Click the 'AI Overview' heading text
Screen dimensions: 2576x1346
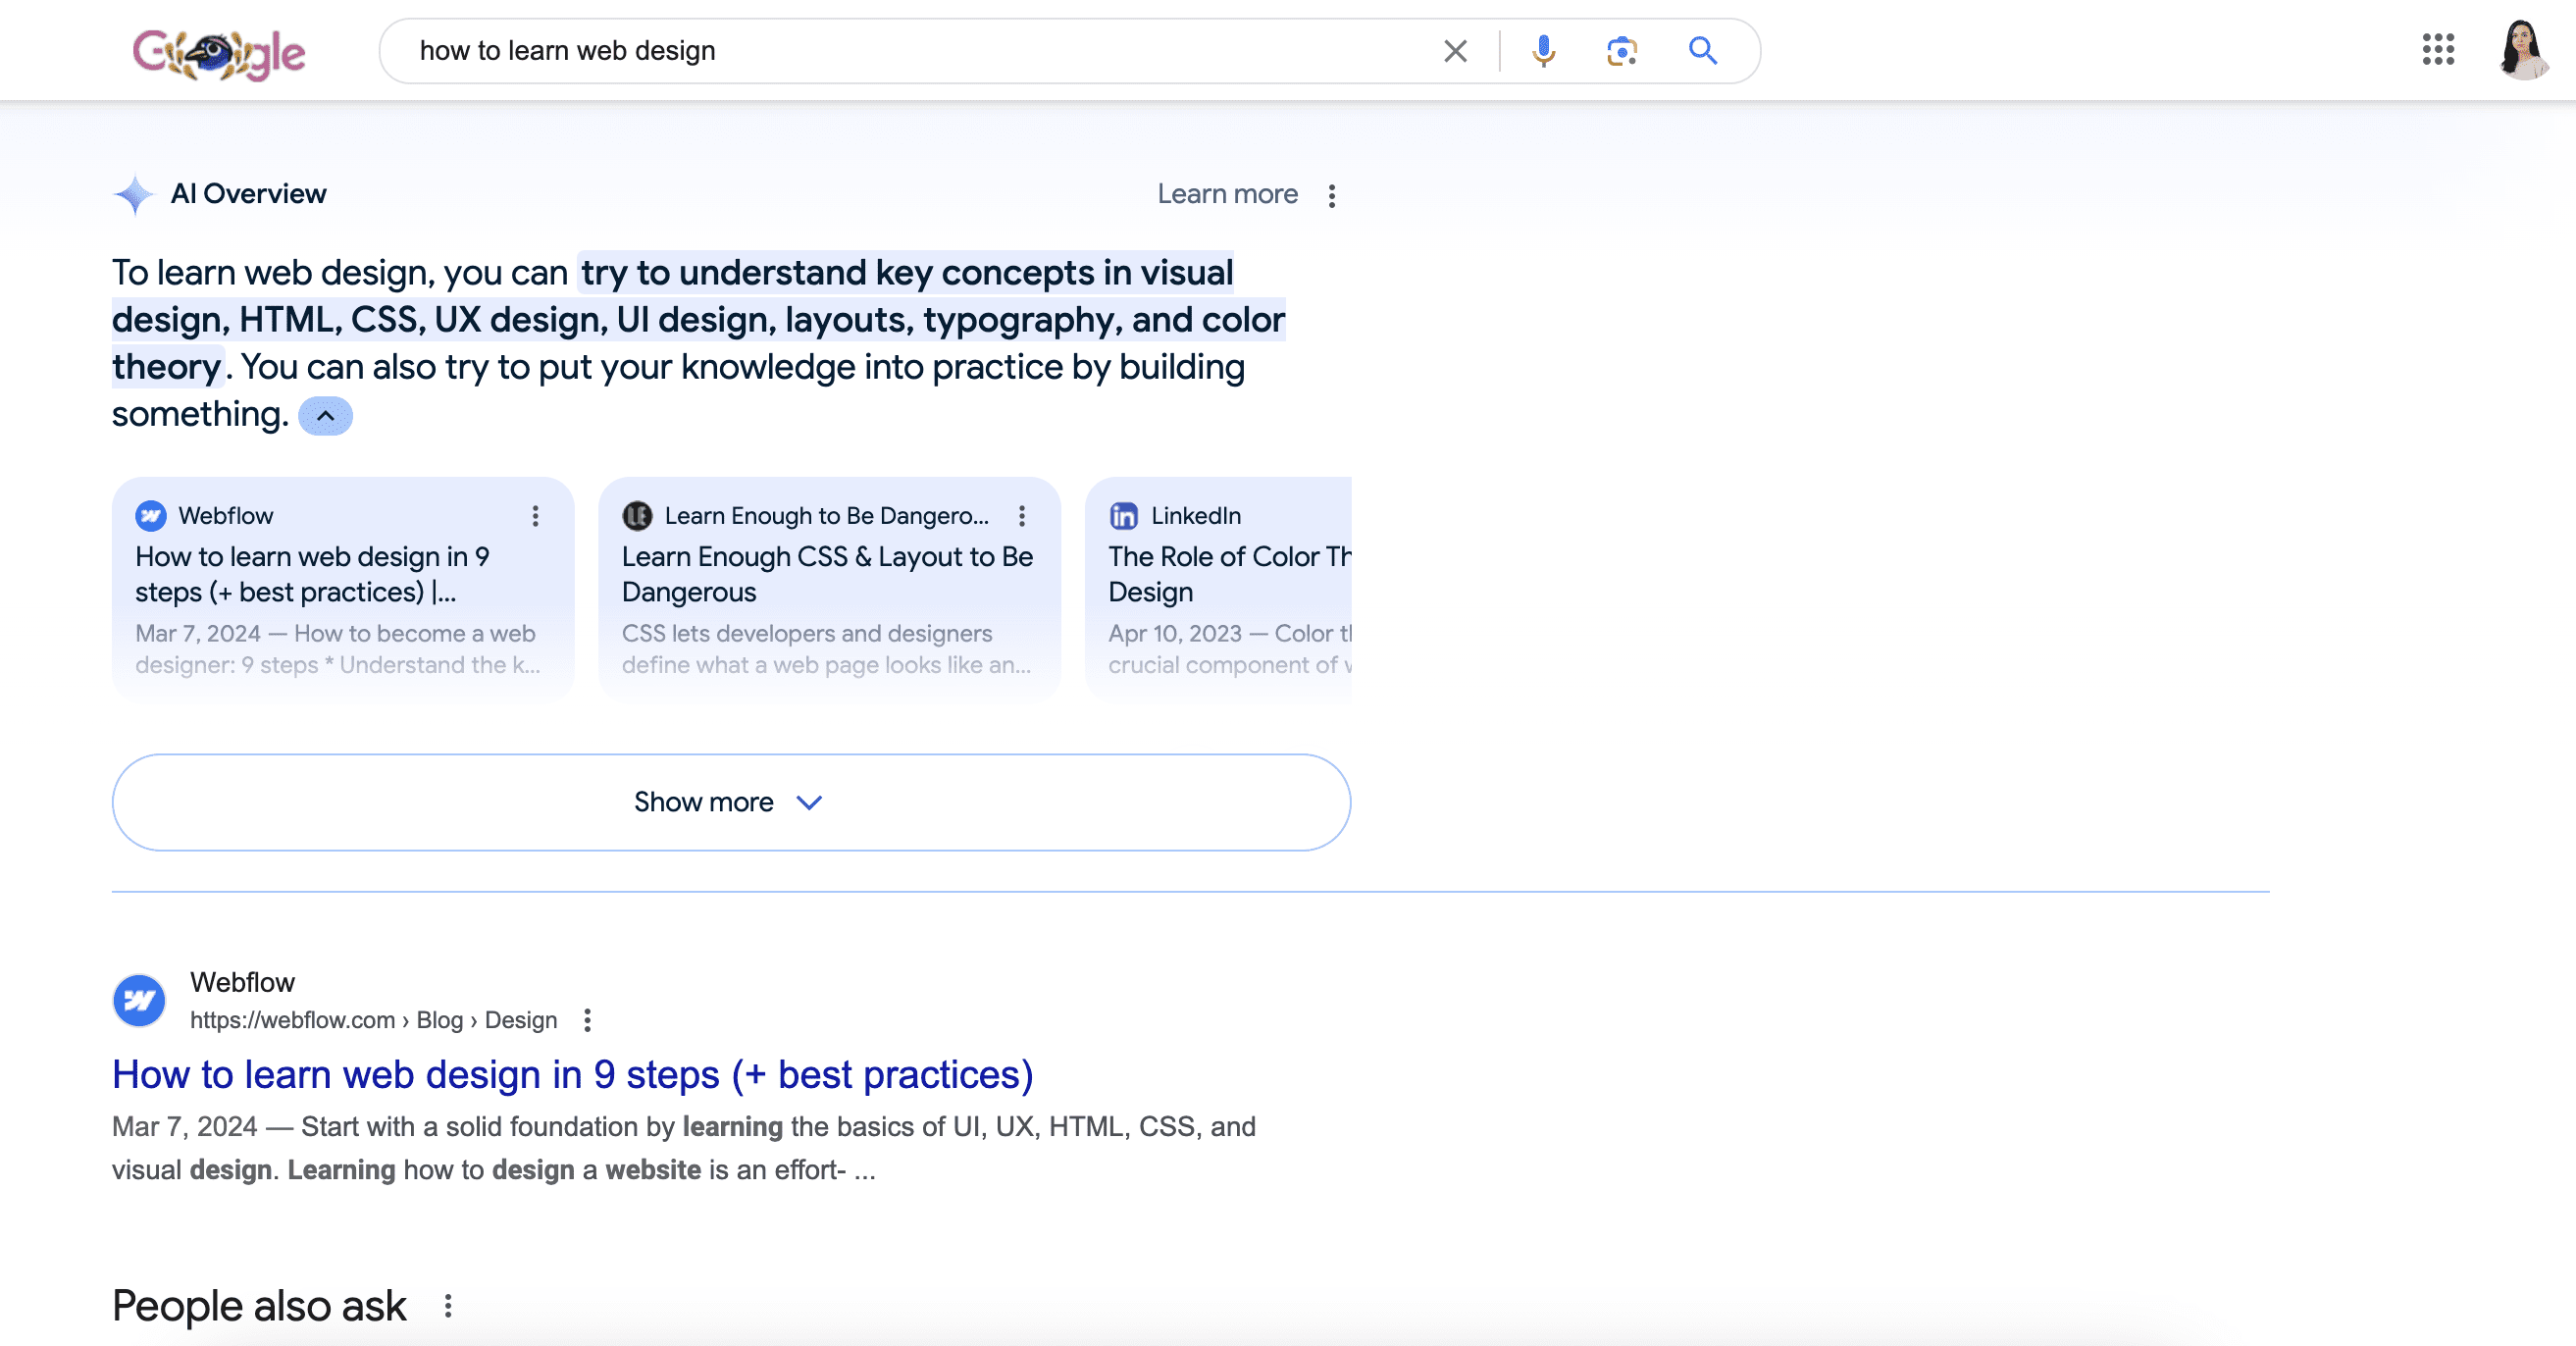(248, 194)
